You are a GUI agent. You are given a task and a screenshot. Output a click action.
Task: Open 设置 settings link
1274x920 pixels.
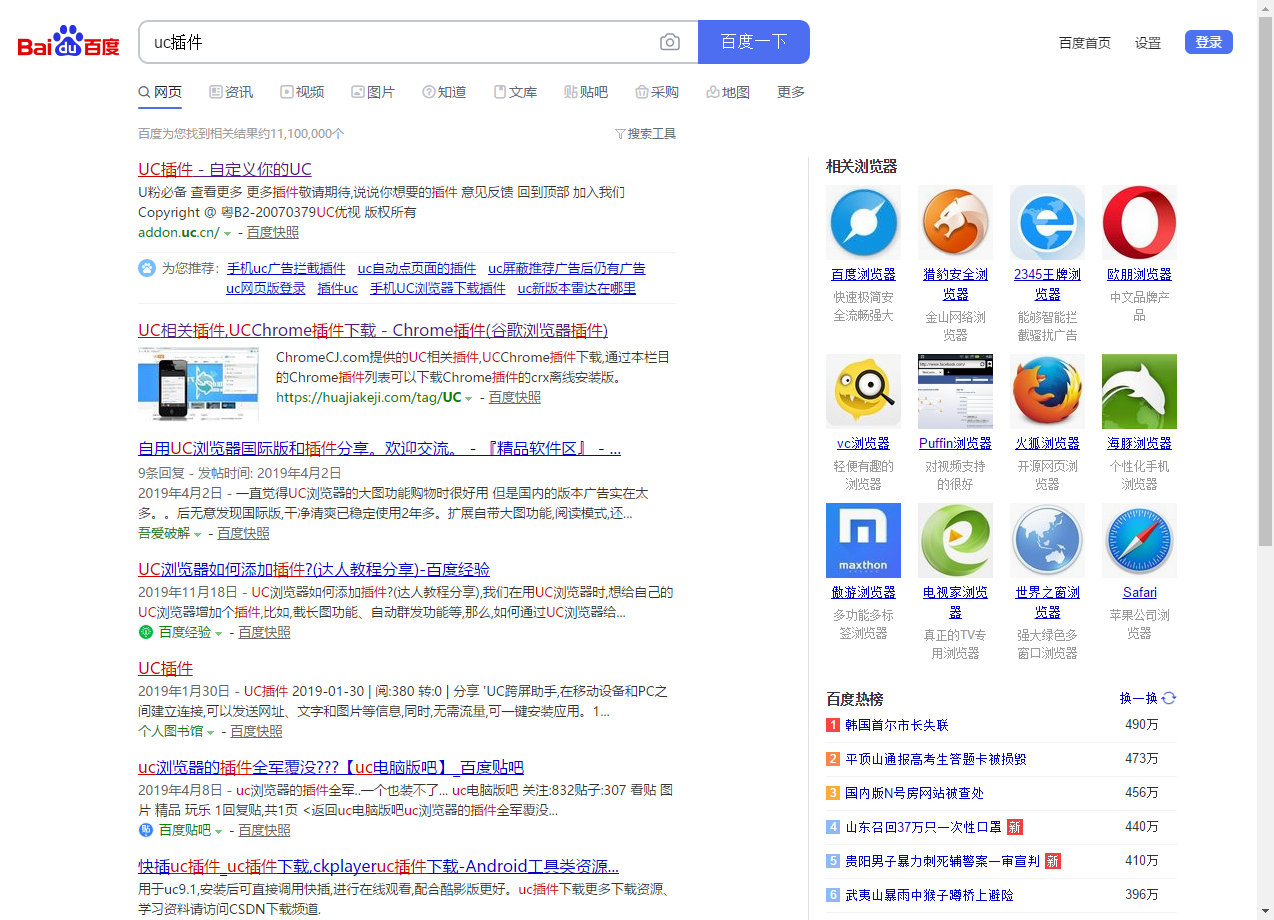1148,43
